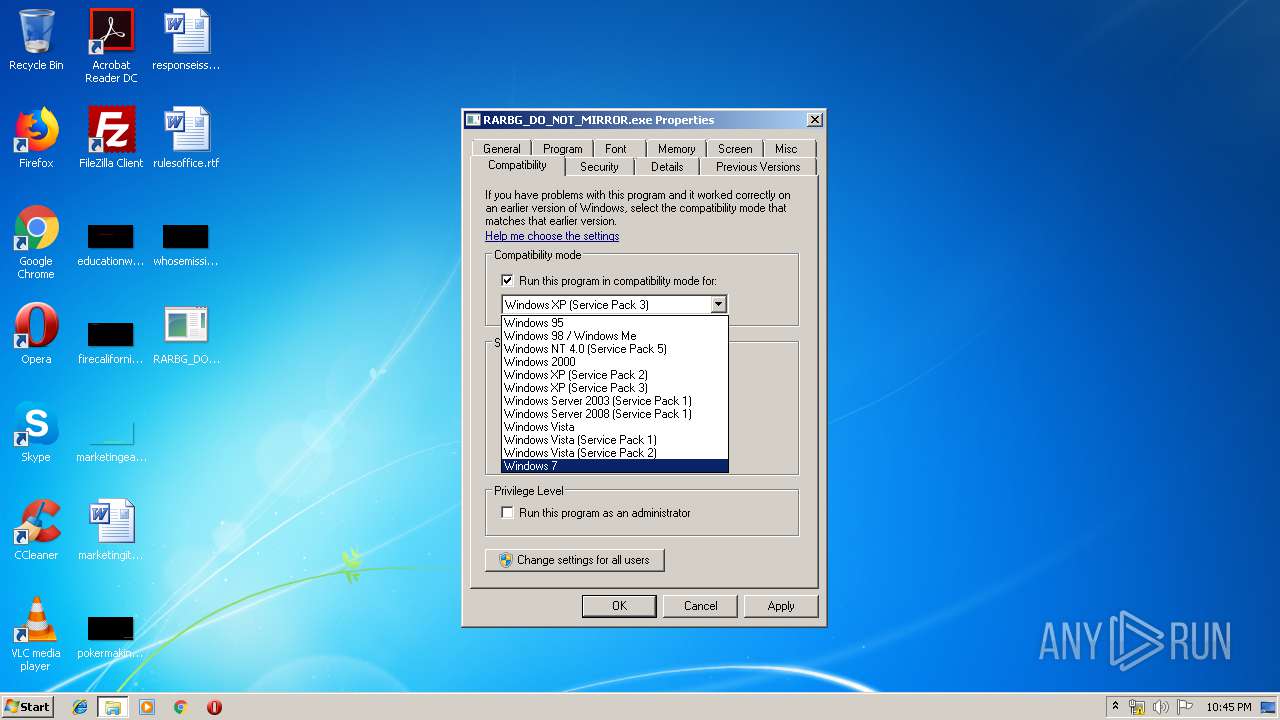The width and height of the screenshot is (1280, 720).
Task: Choose Windows Vista (Service Pack 1)
Action: (x=614, y=440)
